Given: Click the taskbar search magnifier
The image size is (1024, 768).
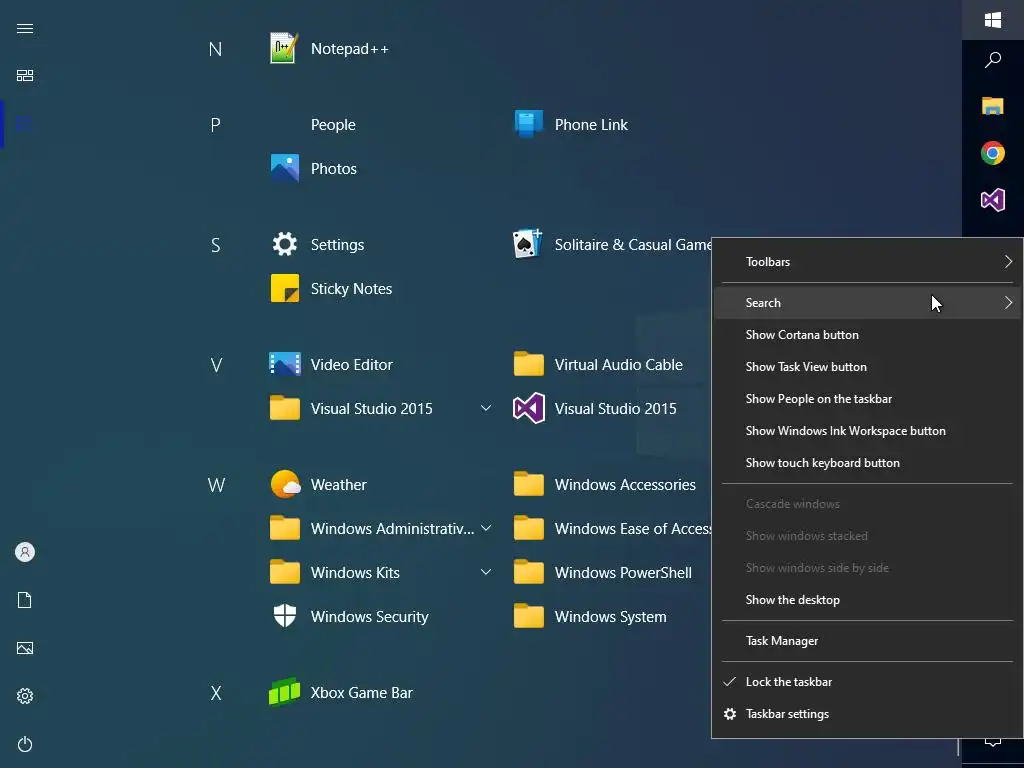Looking at the screenshot, I should 993,60.
